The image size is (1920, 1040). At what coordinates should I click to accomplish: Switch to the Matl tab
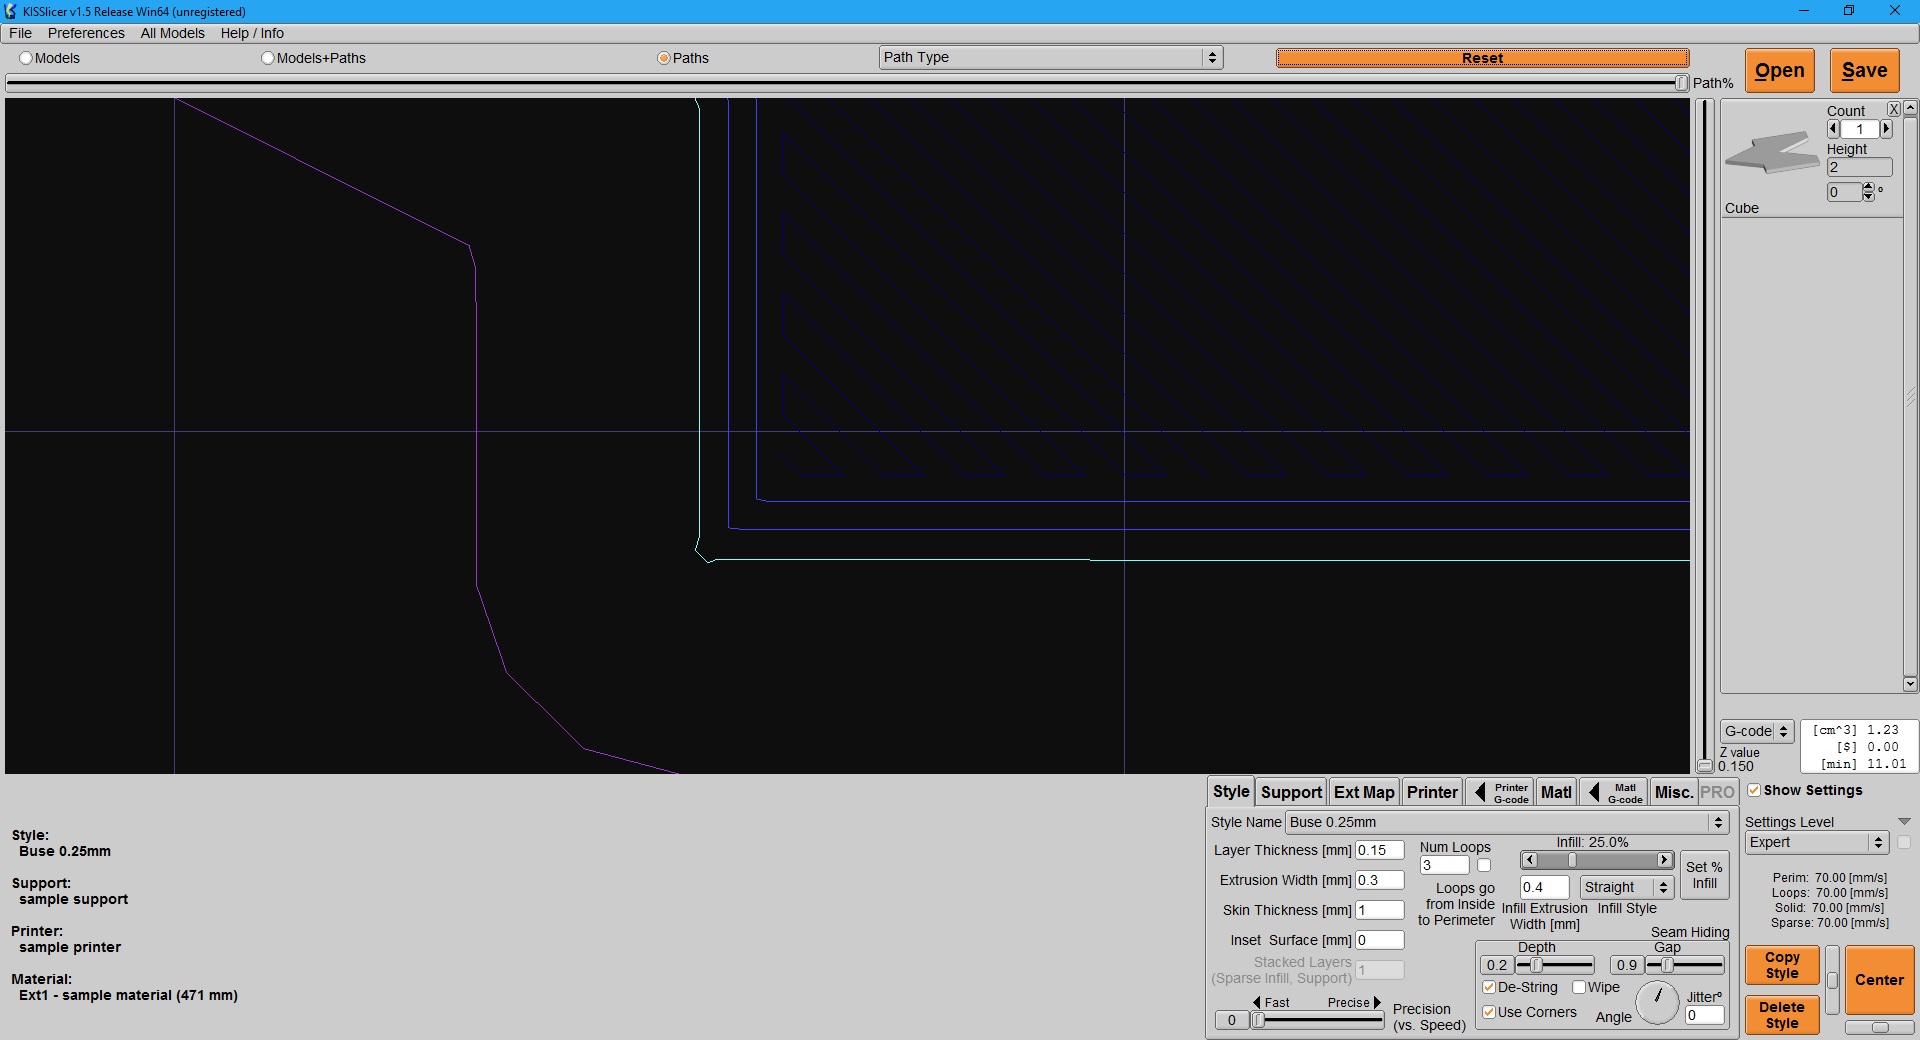[1556, 792]
